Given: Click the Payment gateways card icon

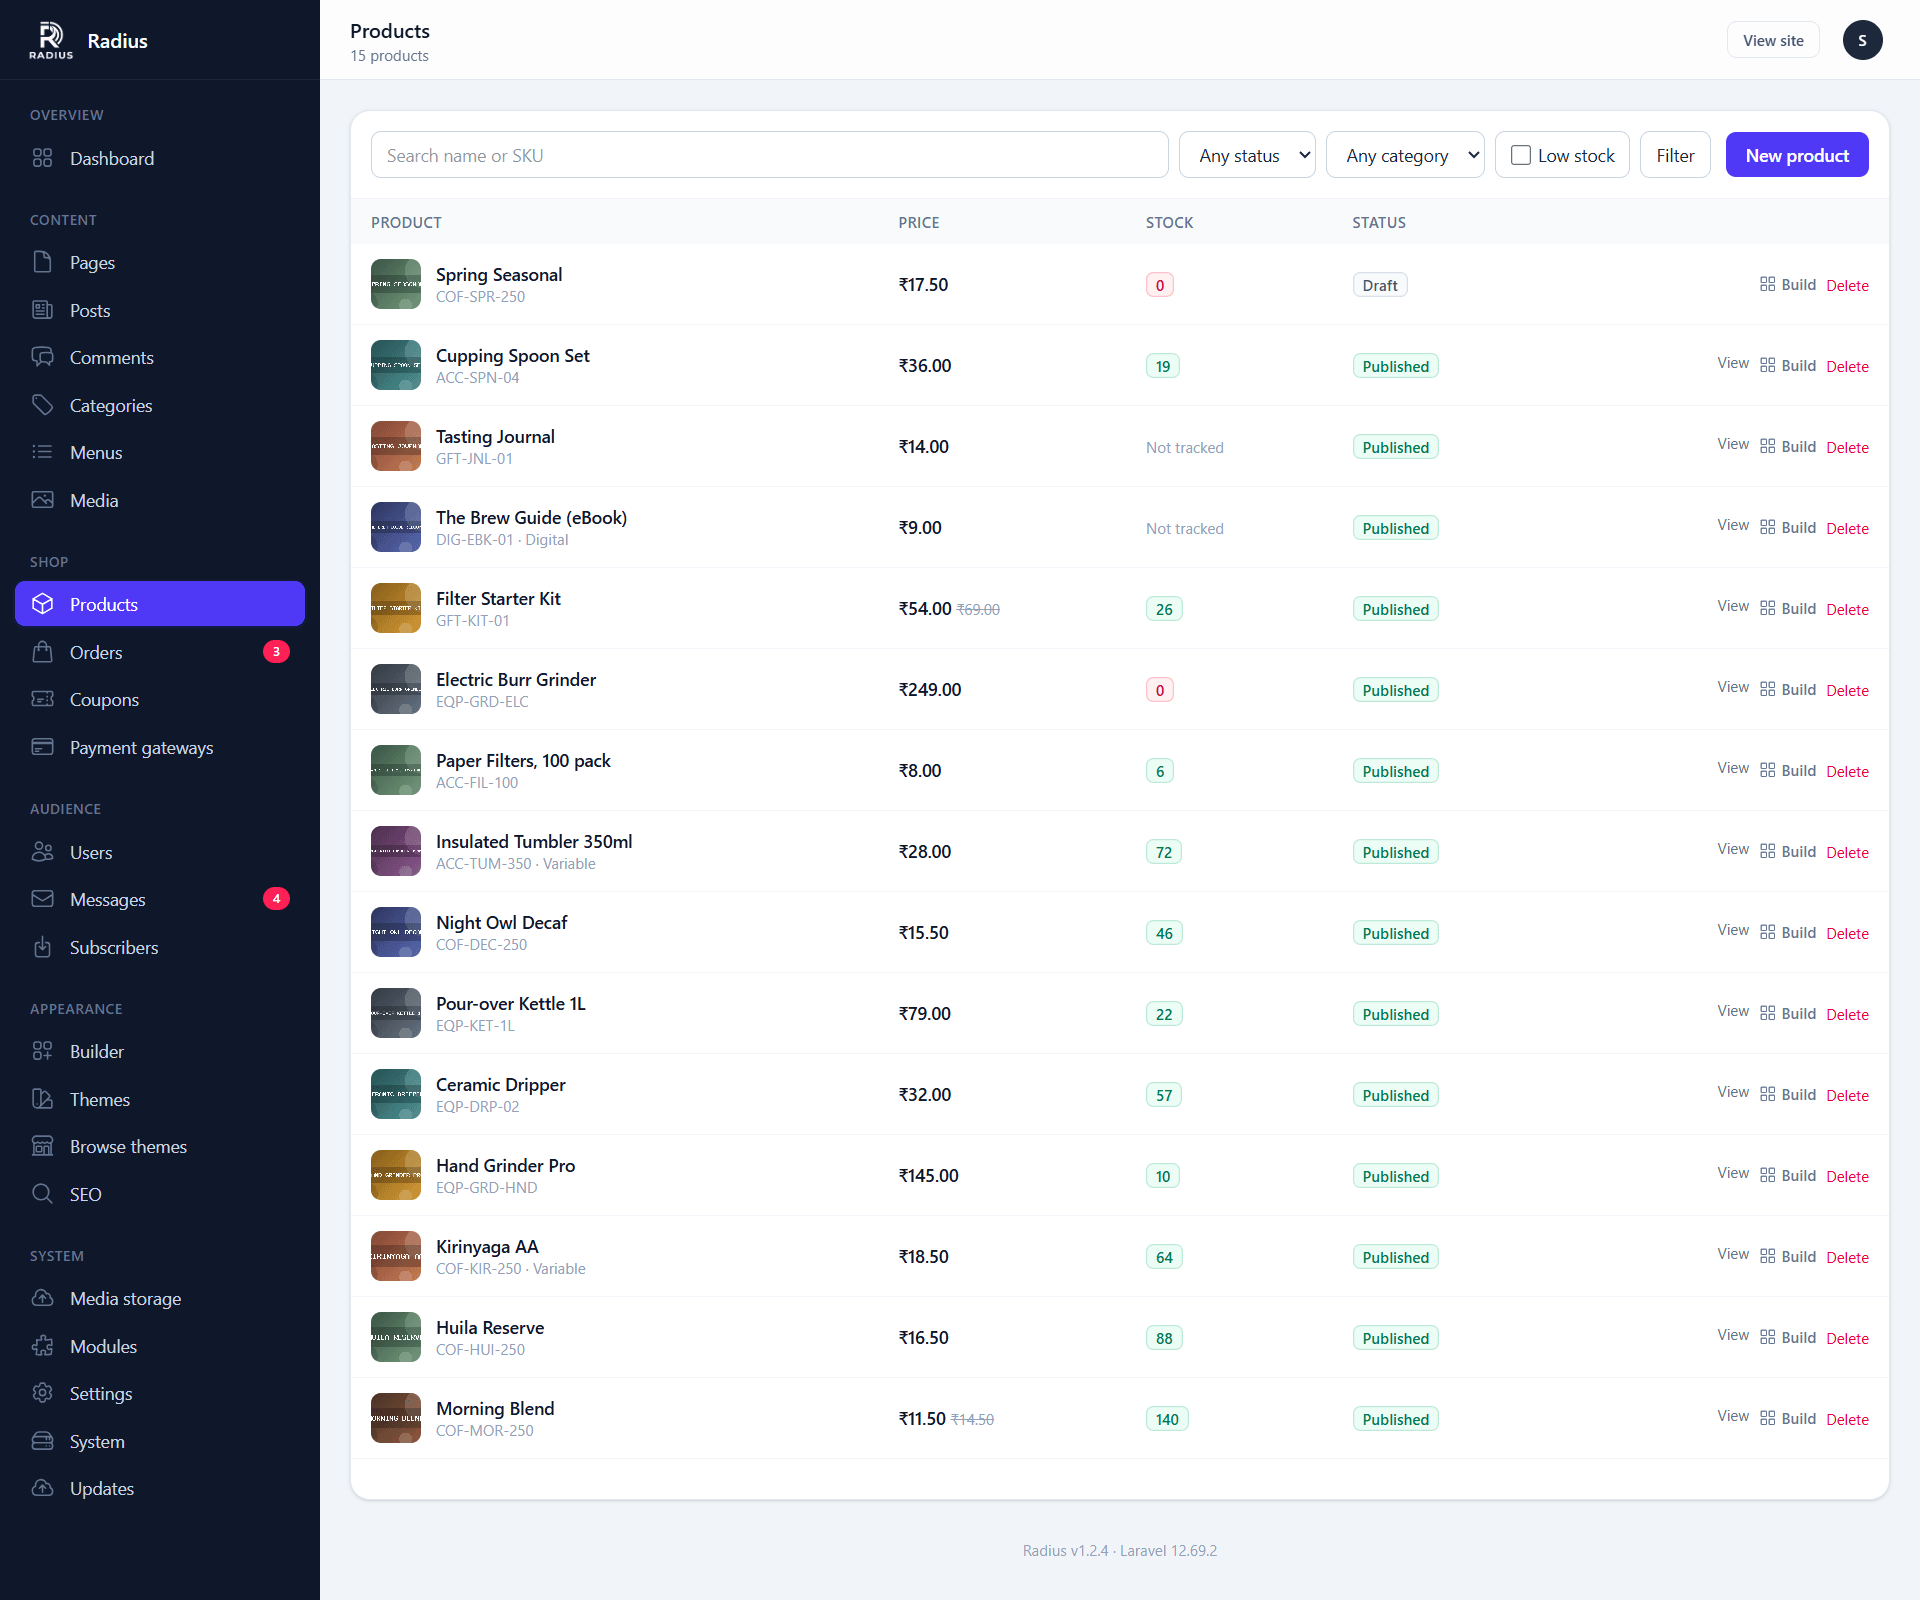Looking at the screenshot, I should [x=42, y=747].
